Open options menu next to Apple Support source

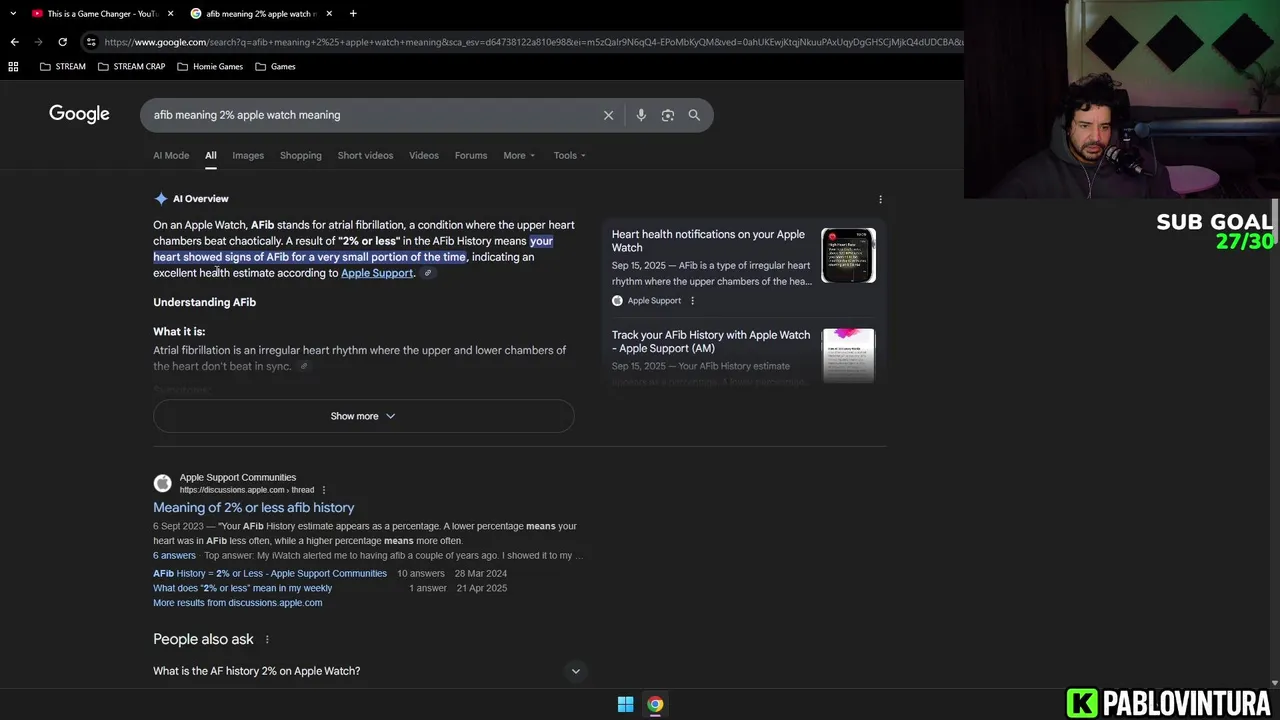(x=692, y=301)
